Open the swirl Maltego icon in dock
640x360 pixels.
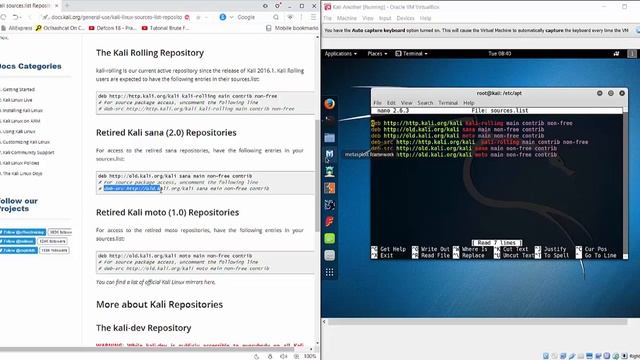[x=329, y=204]
